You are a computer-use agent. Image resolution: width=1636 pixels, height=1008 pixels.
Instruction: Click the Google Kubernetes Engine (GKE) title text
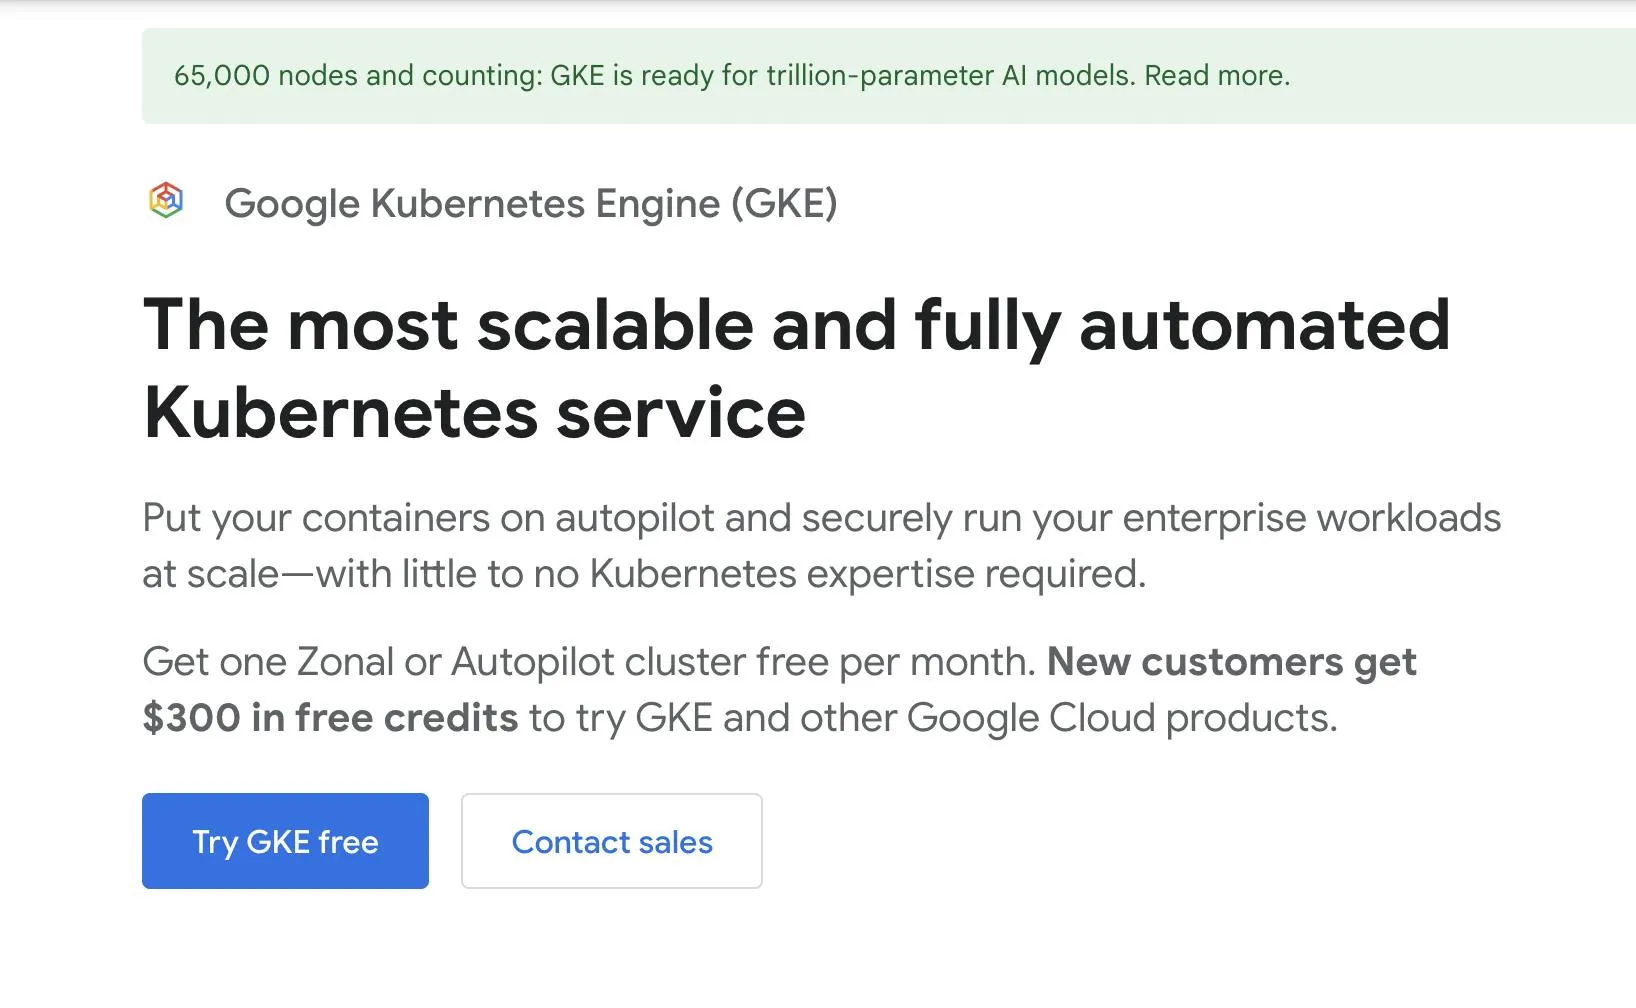pos(531,204)
